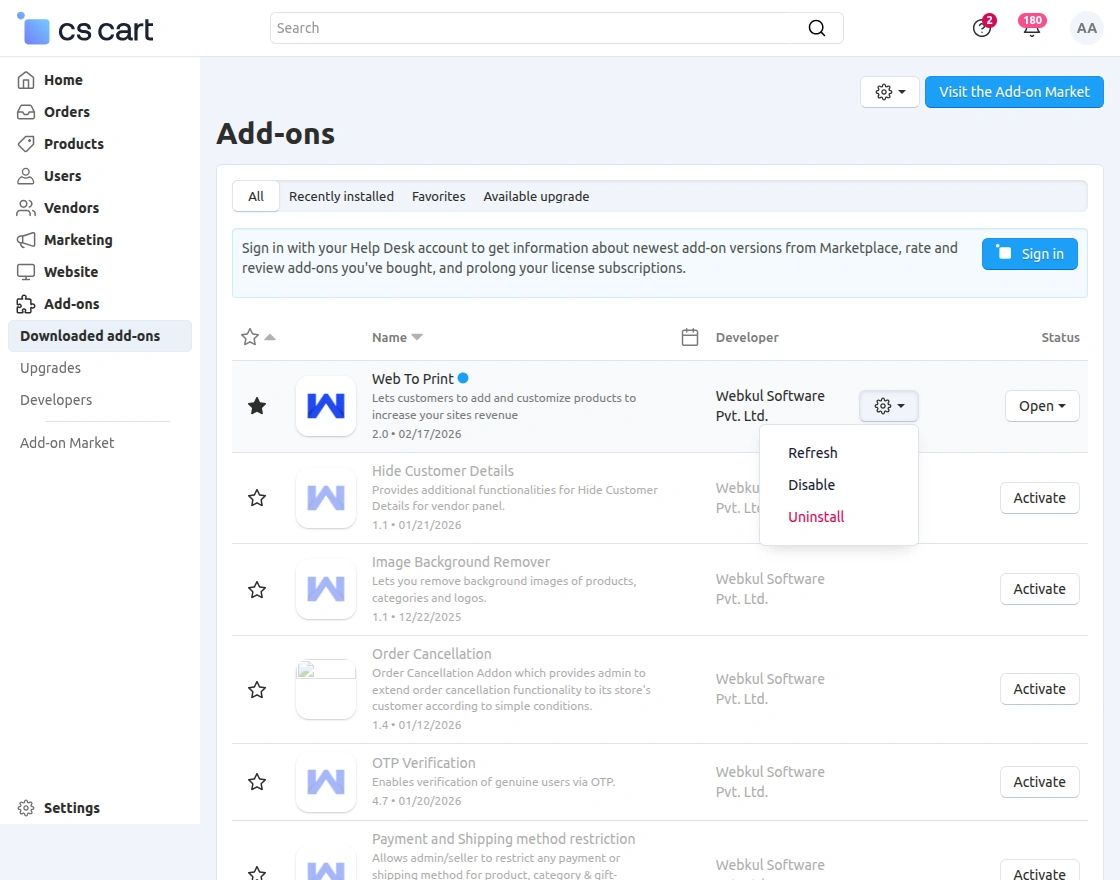Switch to the Recently installed tab

341,196
